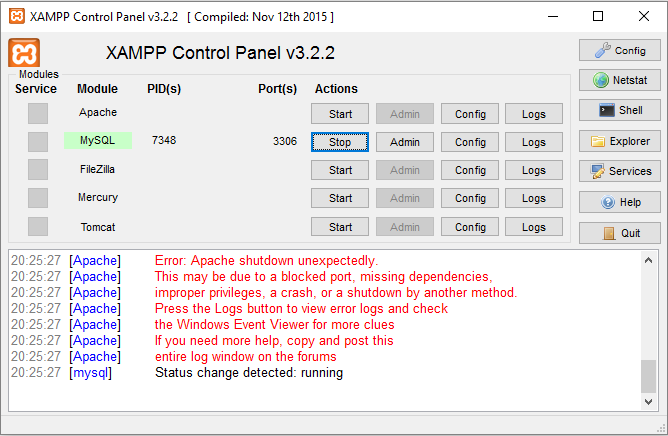Click the FileZilla module label
Viewport: 668px width, 436px height.
click(x=97, y=169)
